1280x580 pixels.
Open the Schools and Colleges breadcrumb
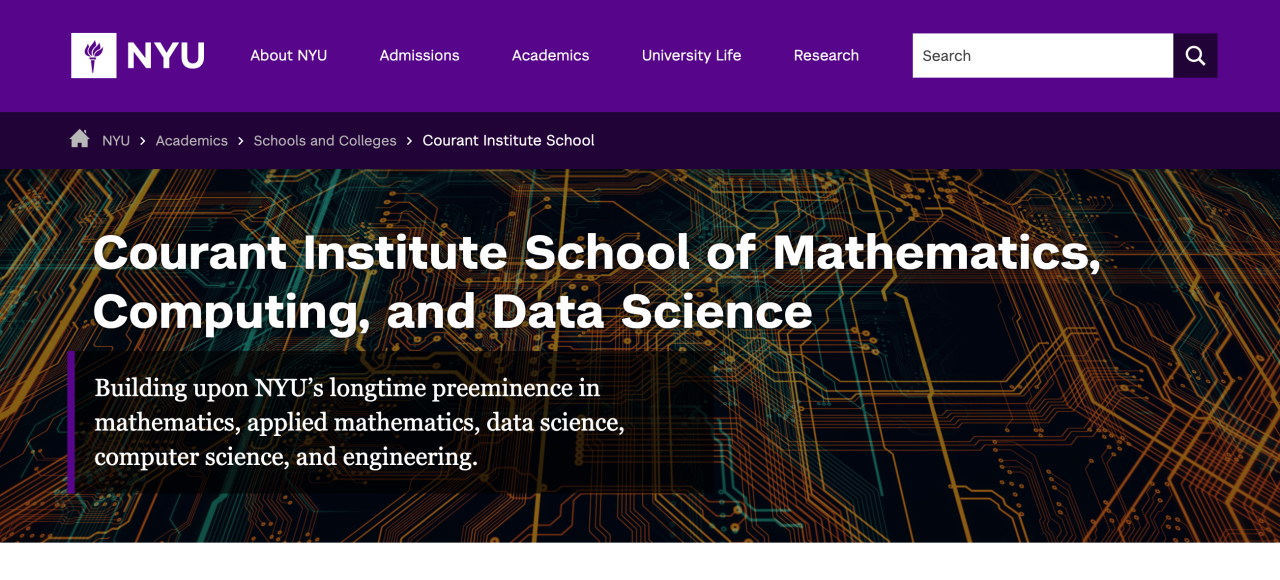pyautogui.click(x=325, y=141)
